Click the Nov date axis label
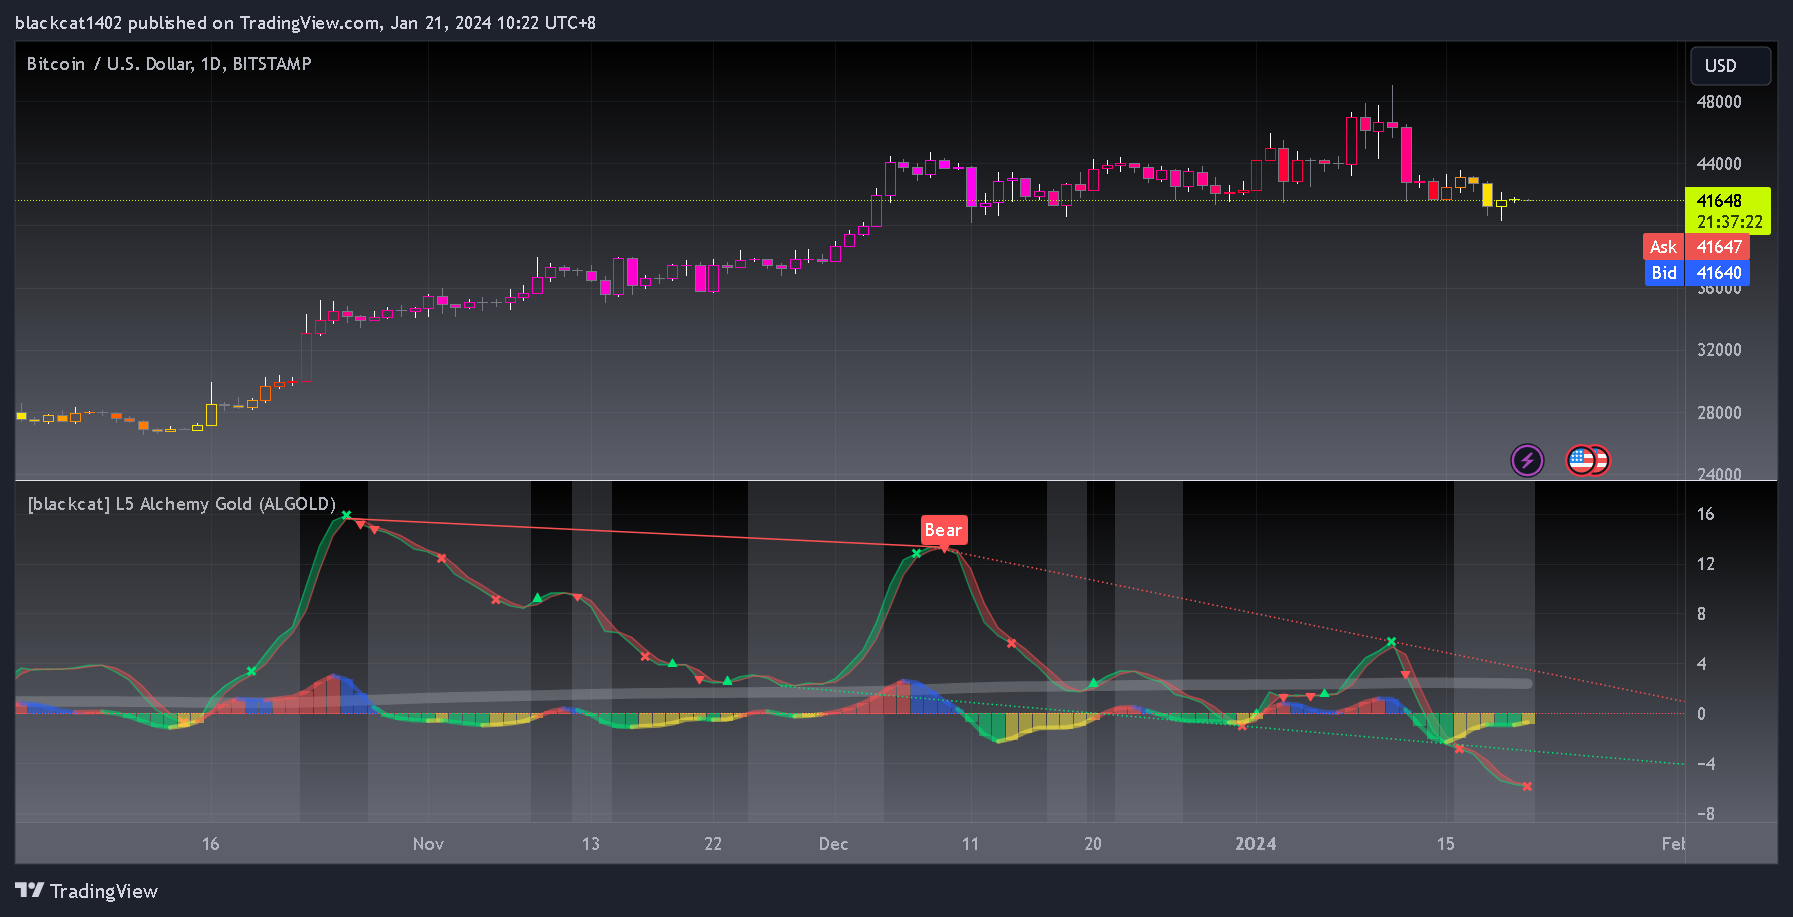This screenshot has width=1793, height=917. [x=428, y=844]
